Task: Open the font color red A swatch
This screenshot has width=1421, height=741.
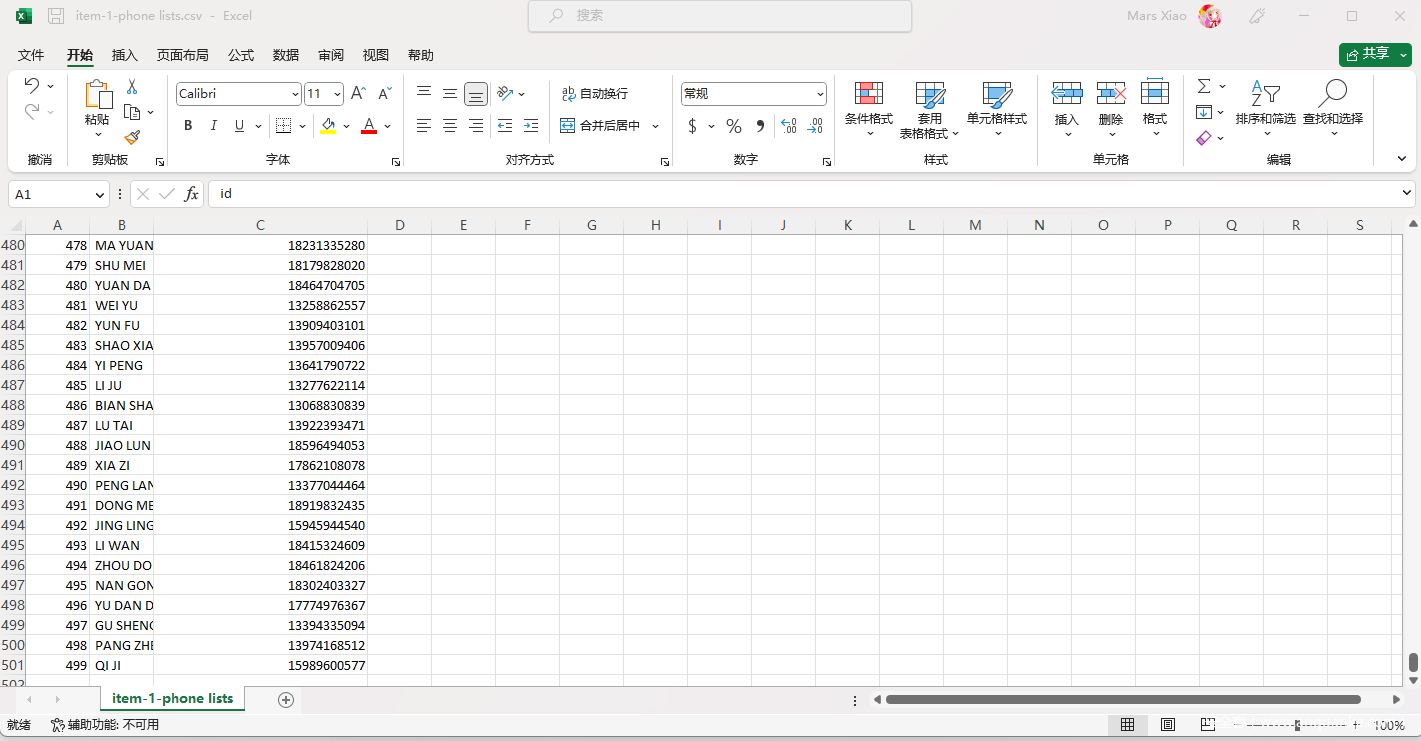Action: coord(368,126)
